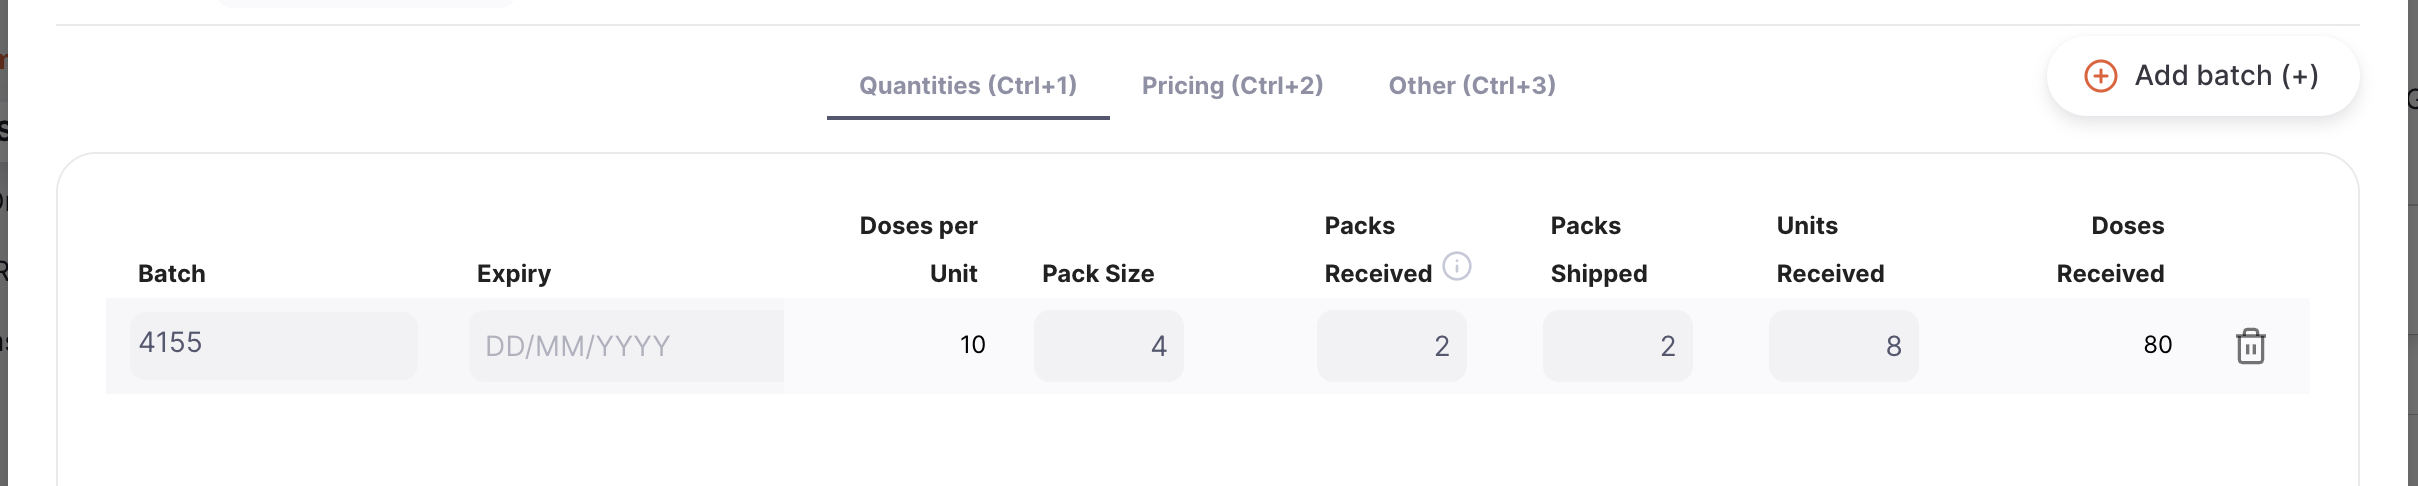
Task: Click the Units Received field showing 8
Action: tap(1843, 346)
